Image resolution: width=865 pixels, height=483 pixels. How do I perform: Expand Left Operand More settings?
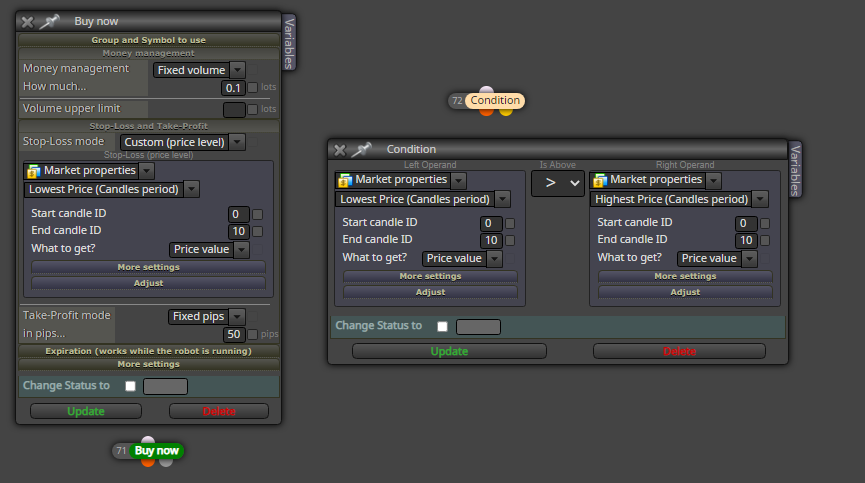pyautogui.click(x=430, y=276)
